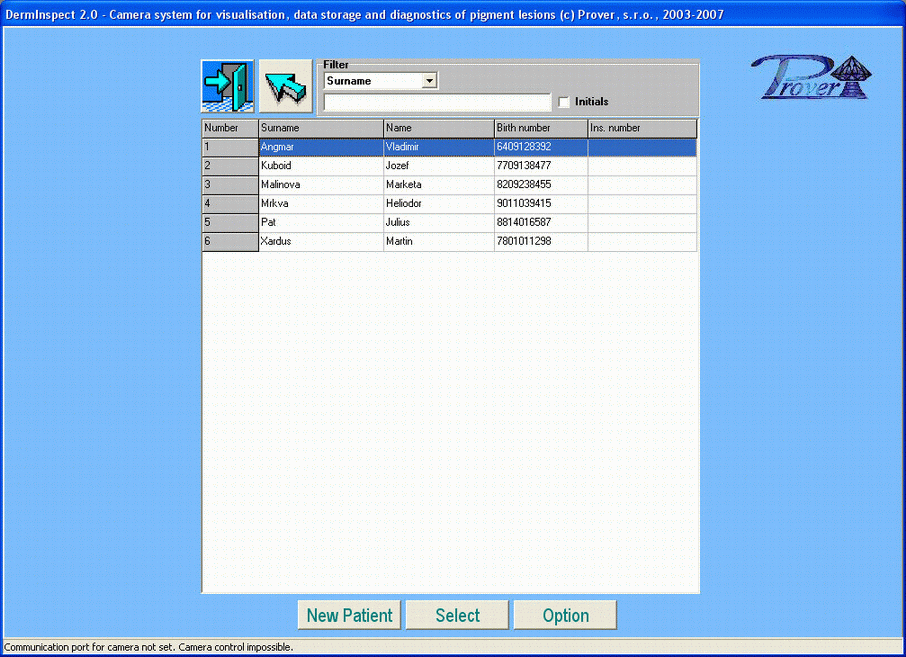Click the Prover logo
The height and width of the screenshot is (657, 906).
(812, 77)
